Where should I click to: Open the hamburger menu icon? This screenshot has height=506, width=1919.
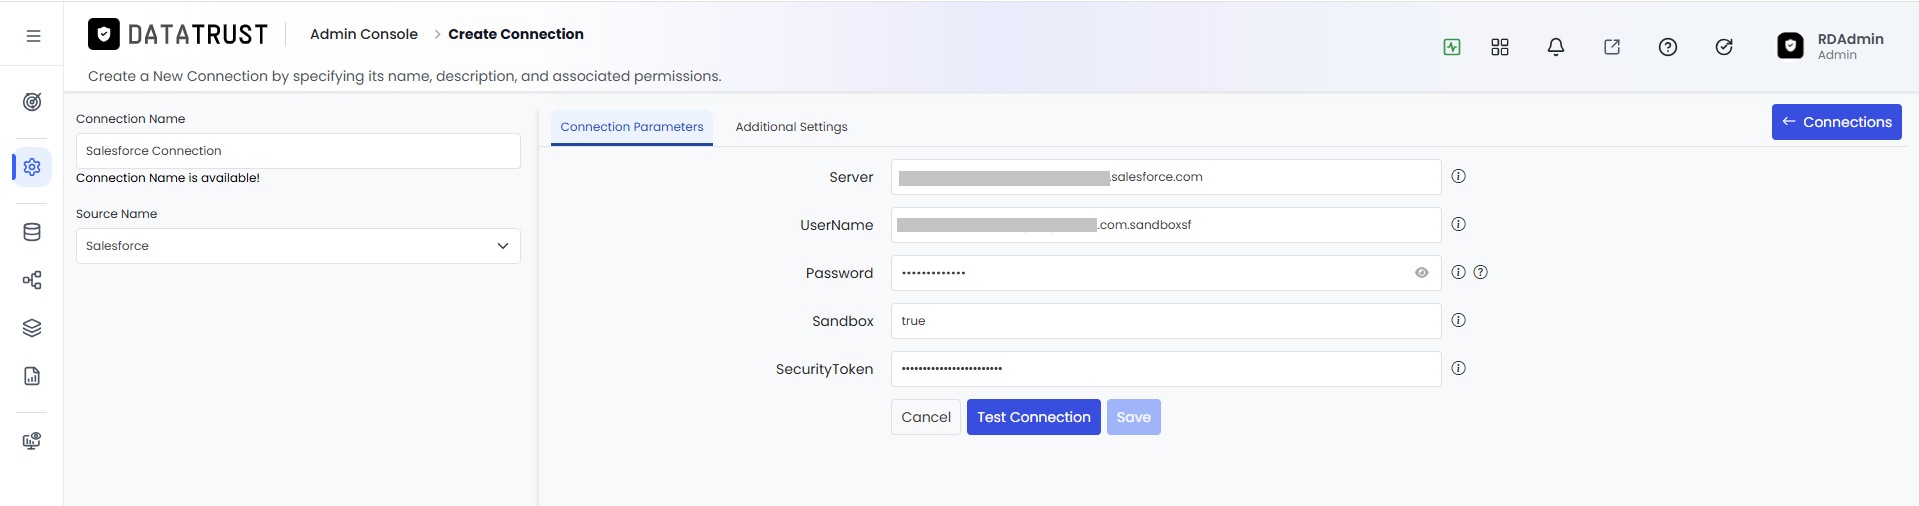pos(33,36)
